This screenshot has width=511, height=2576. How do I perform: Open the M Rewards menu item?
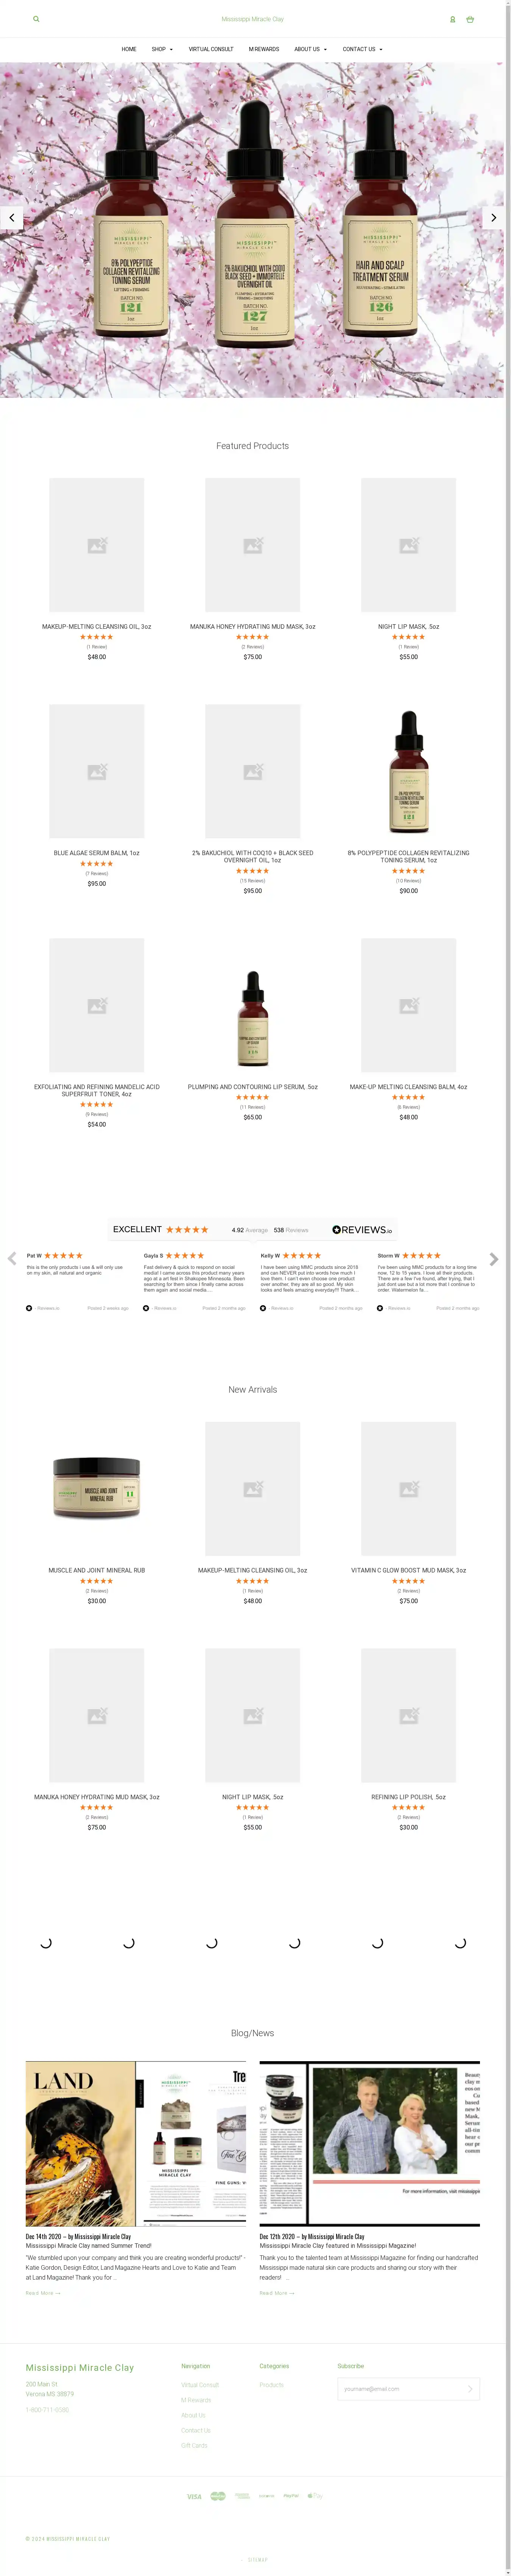click(264, 49)
